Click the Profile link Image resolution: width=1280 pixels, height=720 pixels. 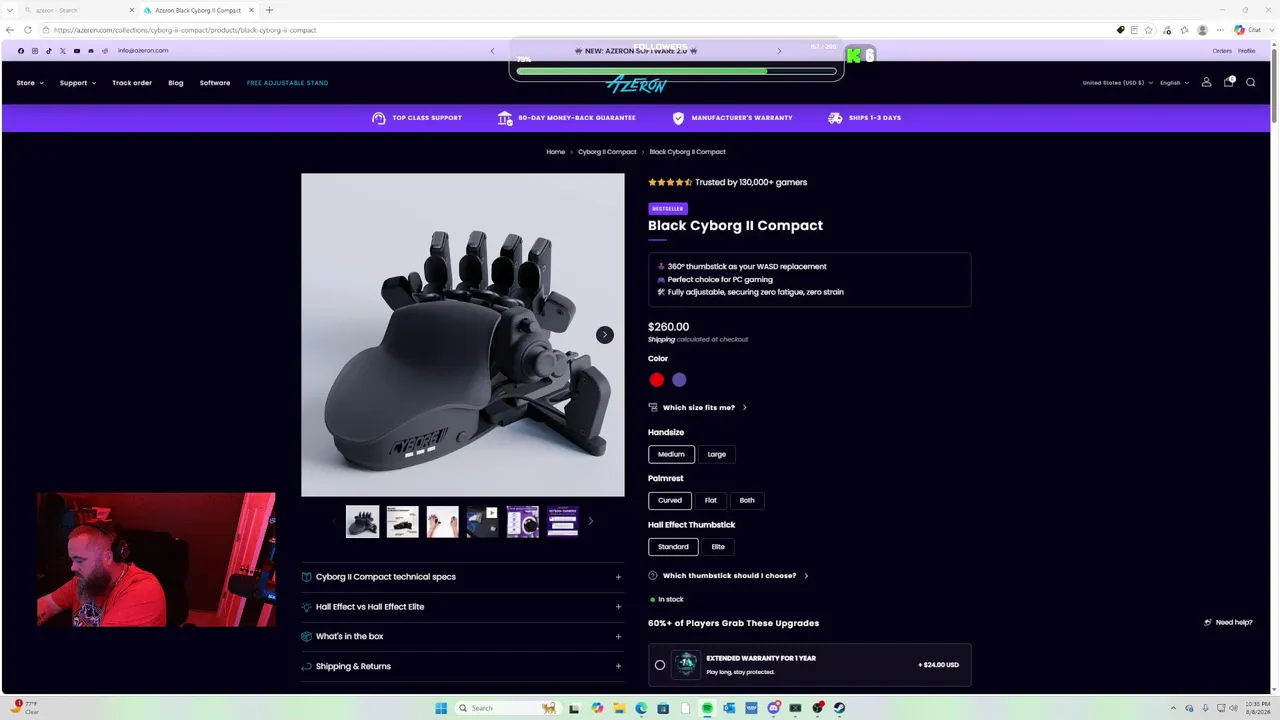tap(1246, 51)
